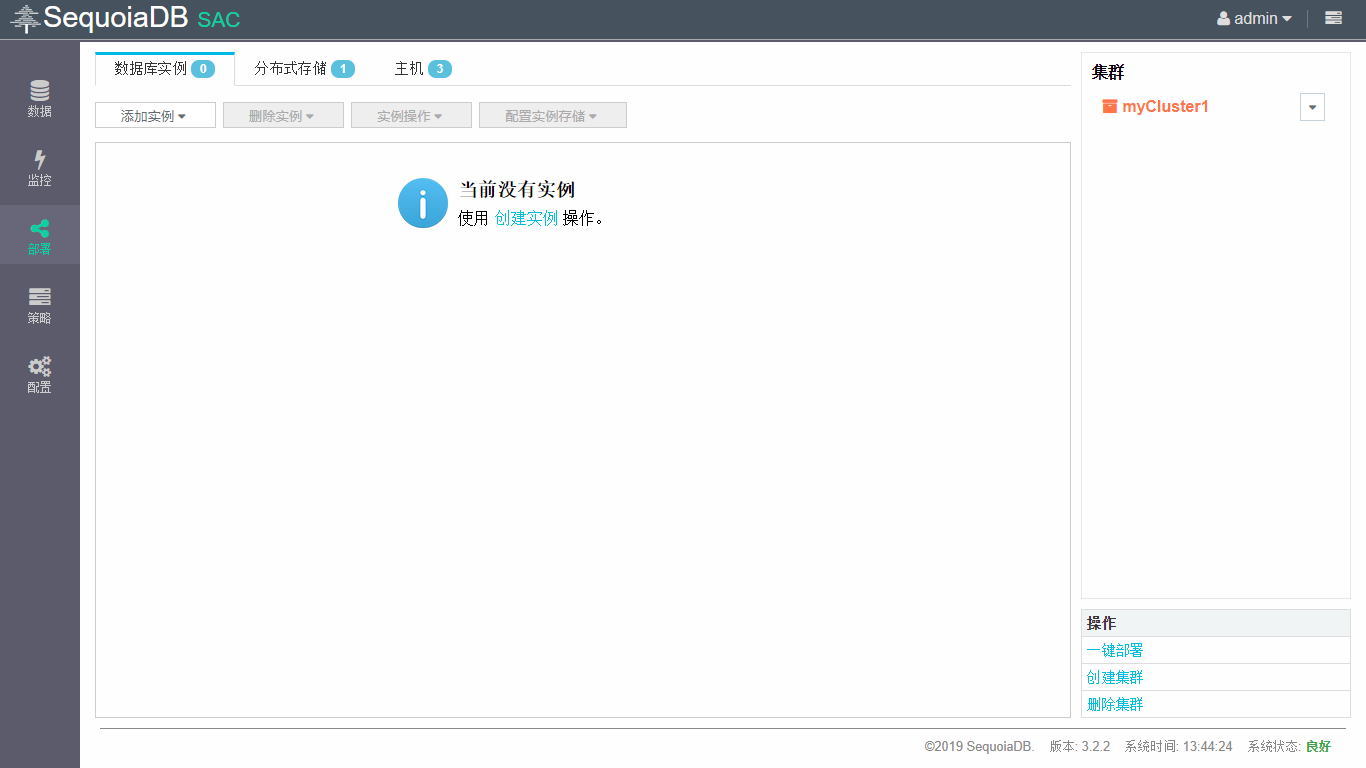Click the 创建集群 link
This screenshot has width=1366, height=768.
pyautogui.click(x=1115, y=677)
